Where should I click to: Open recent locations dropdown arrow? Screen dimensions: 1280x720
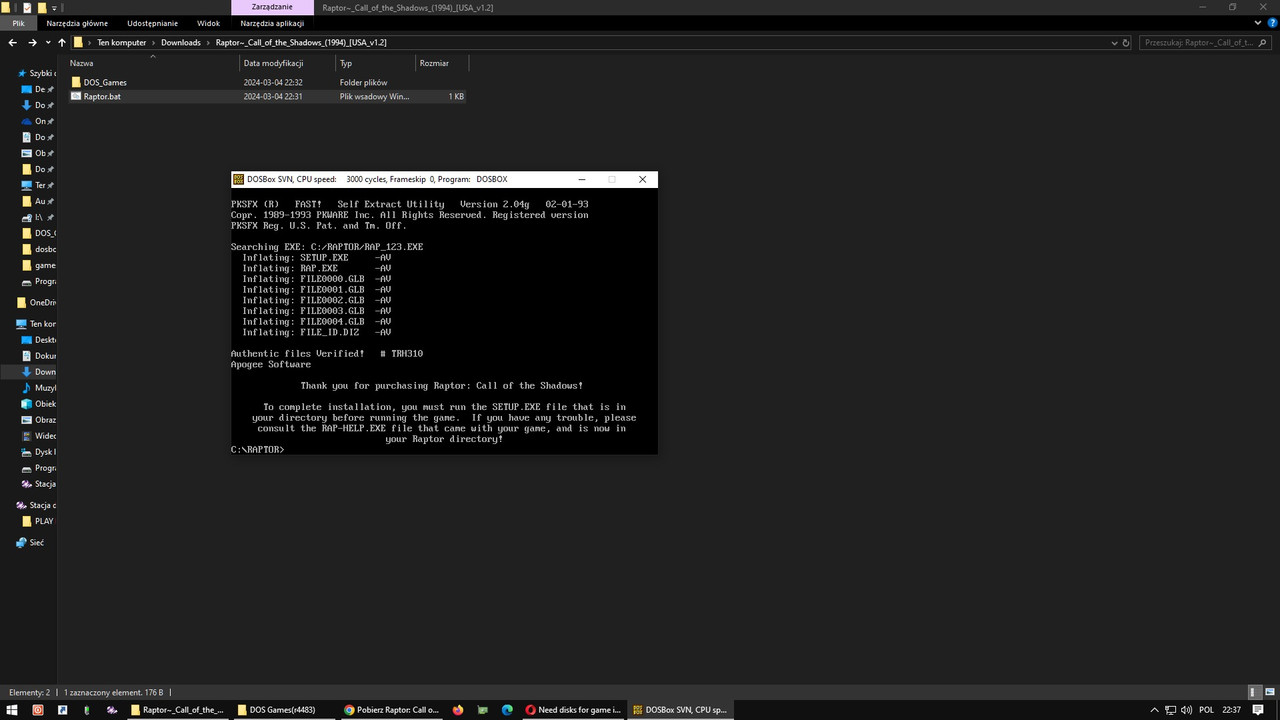pyautogui.click(x=47, y=43)
